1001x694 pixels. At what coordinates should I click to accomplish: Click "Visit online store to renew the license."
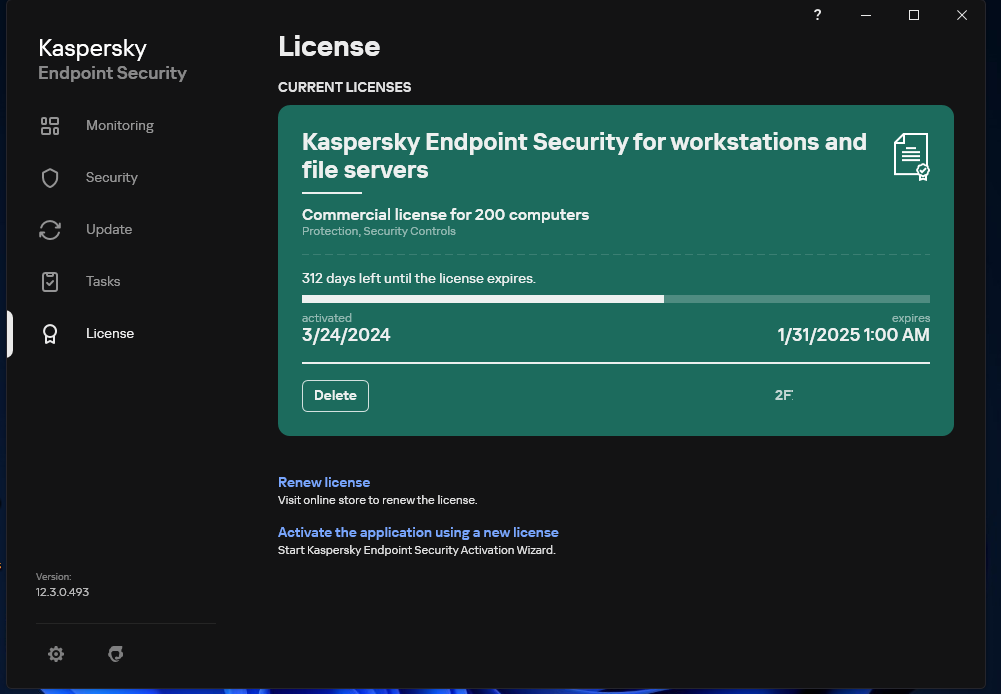point(377,500)
